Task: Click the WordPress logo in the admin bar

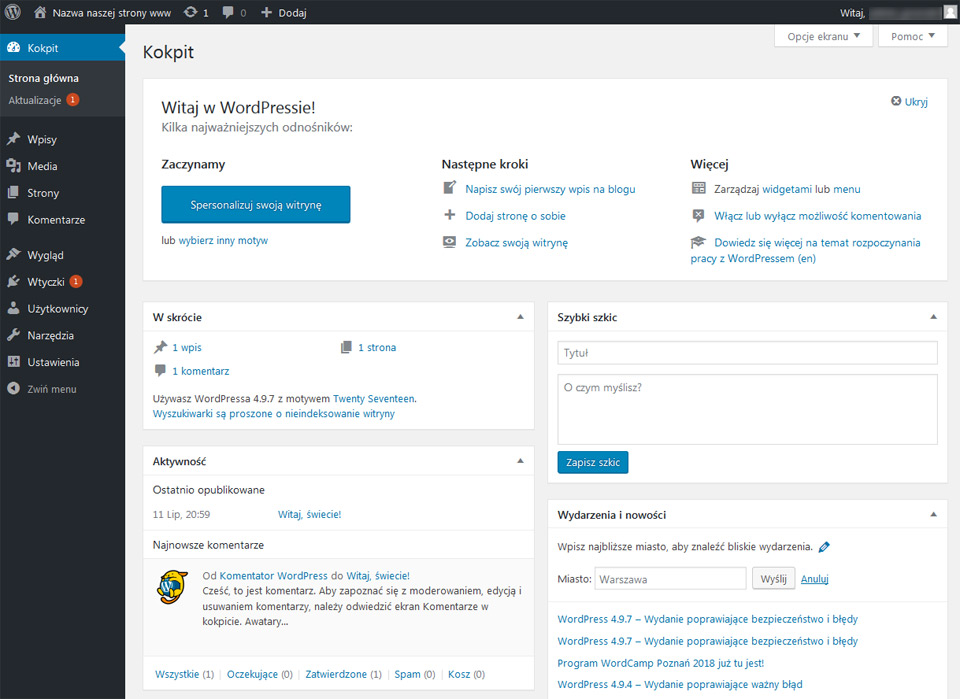Action: pos(13,12)
